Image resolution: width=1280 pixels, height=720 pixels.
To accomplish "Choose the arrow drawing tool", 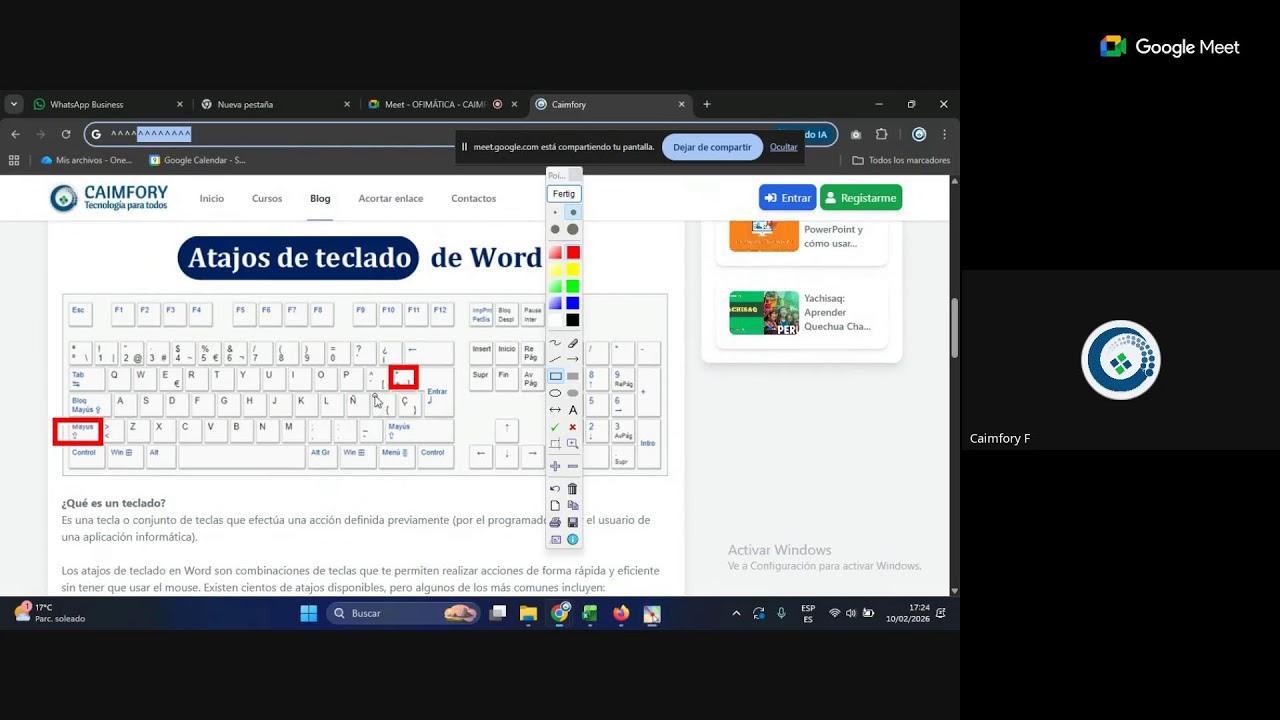I will point(573,360).
